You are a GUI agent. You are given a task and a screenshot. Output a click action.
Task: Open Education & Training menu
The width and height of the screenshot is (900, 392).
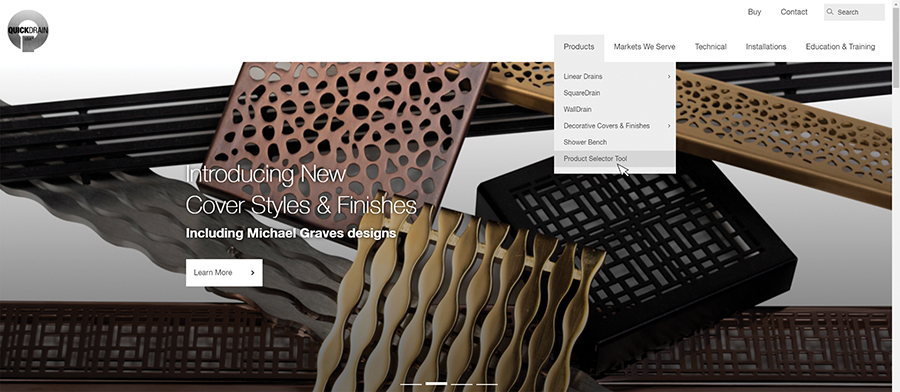(840, 47)
